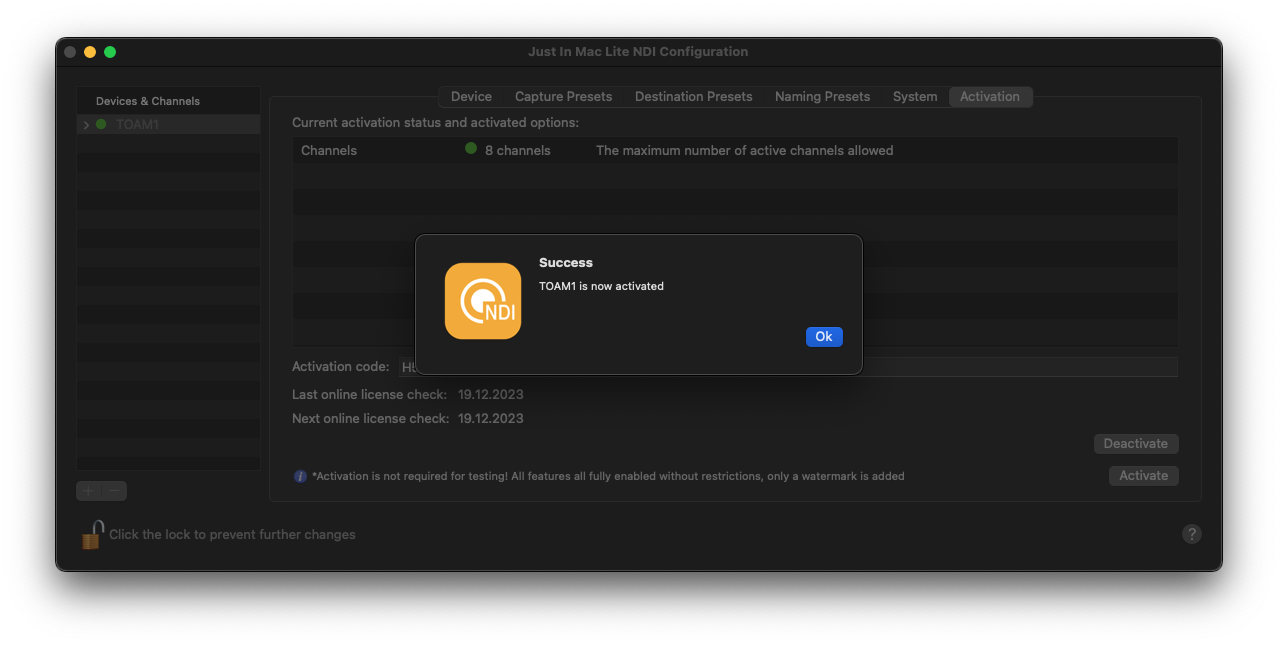
Task: Go to the System tab
Action: click(915, 97)
